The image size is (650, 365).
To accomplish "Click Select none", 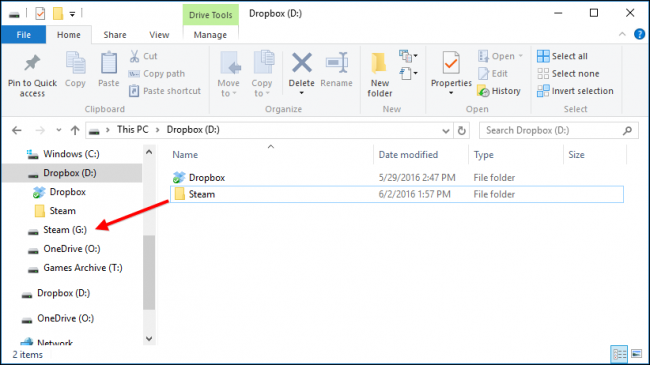I will 568,73.
